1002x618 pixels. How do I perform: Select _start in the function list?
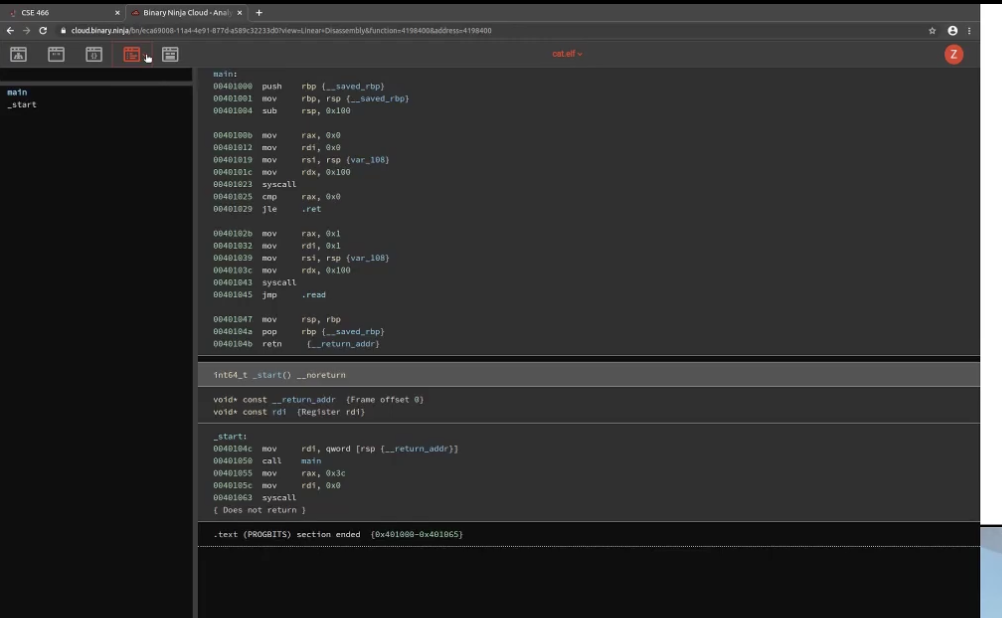click(21, 104)
